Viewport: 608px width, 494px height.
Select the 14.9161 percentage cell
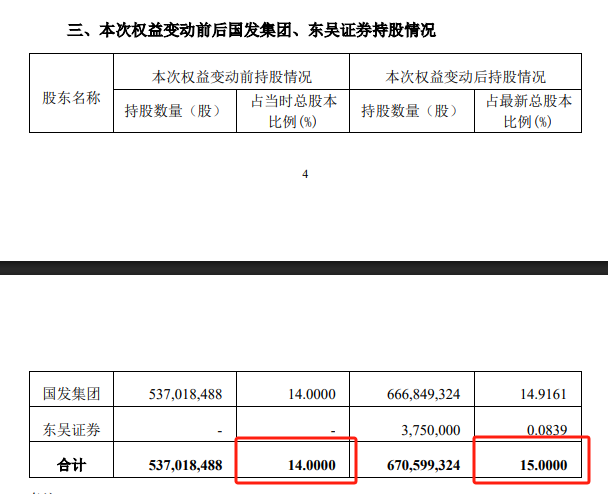pos(543,394)
